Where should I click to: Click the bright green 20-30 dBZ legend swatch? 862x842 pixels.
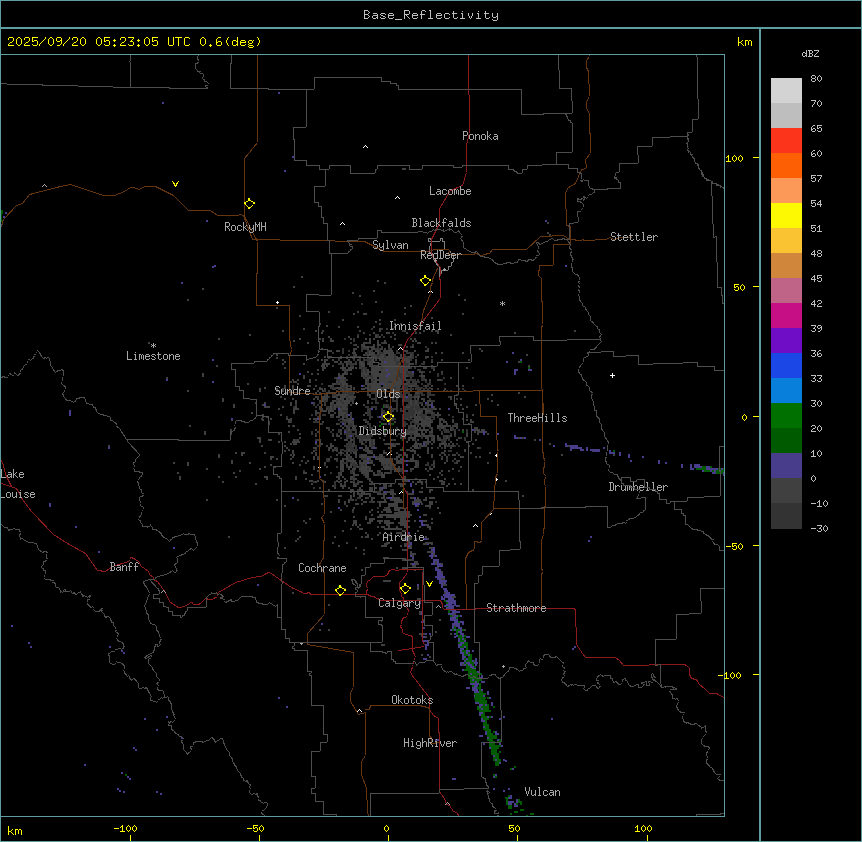pyautogui.click(x=786, y=415)
